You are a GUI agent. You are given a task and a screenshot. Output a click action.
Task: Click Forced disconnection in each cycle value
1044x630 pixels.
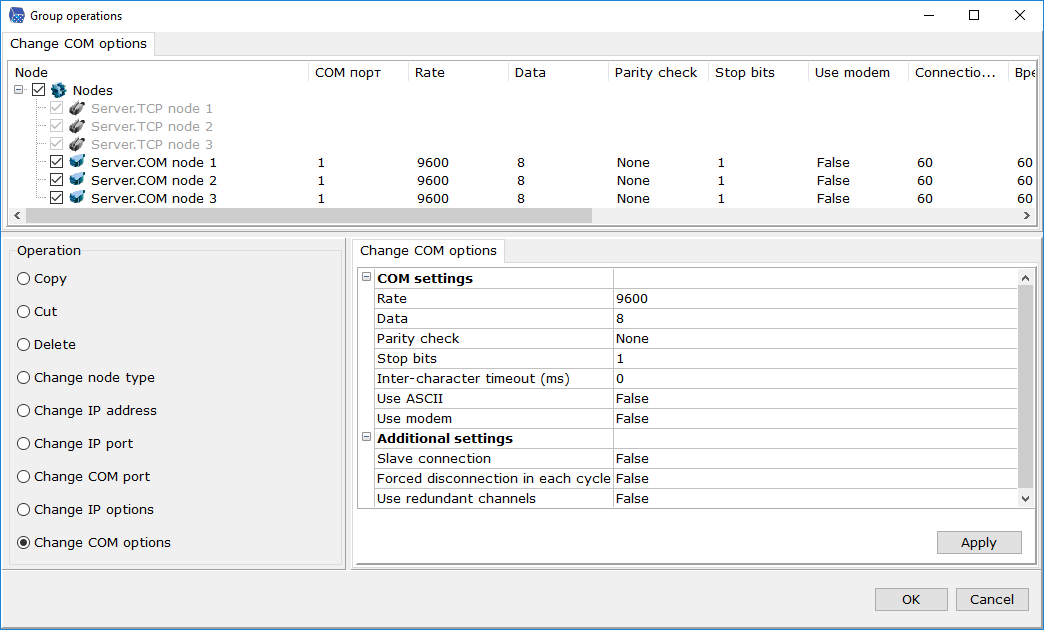pyautogui.click(x=816, y=478)
